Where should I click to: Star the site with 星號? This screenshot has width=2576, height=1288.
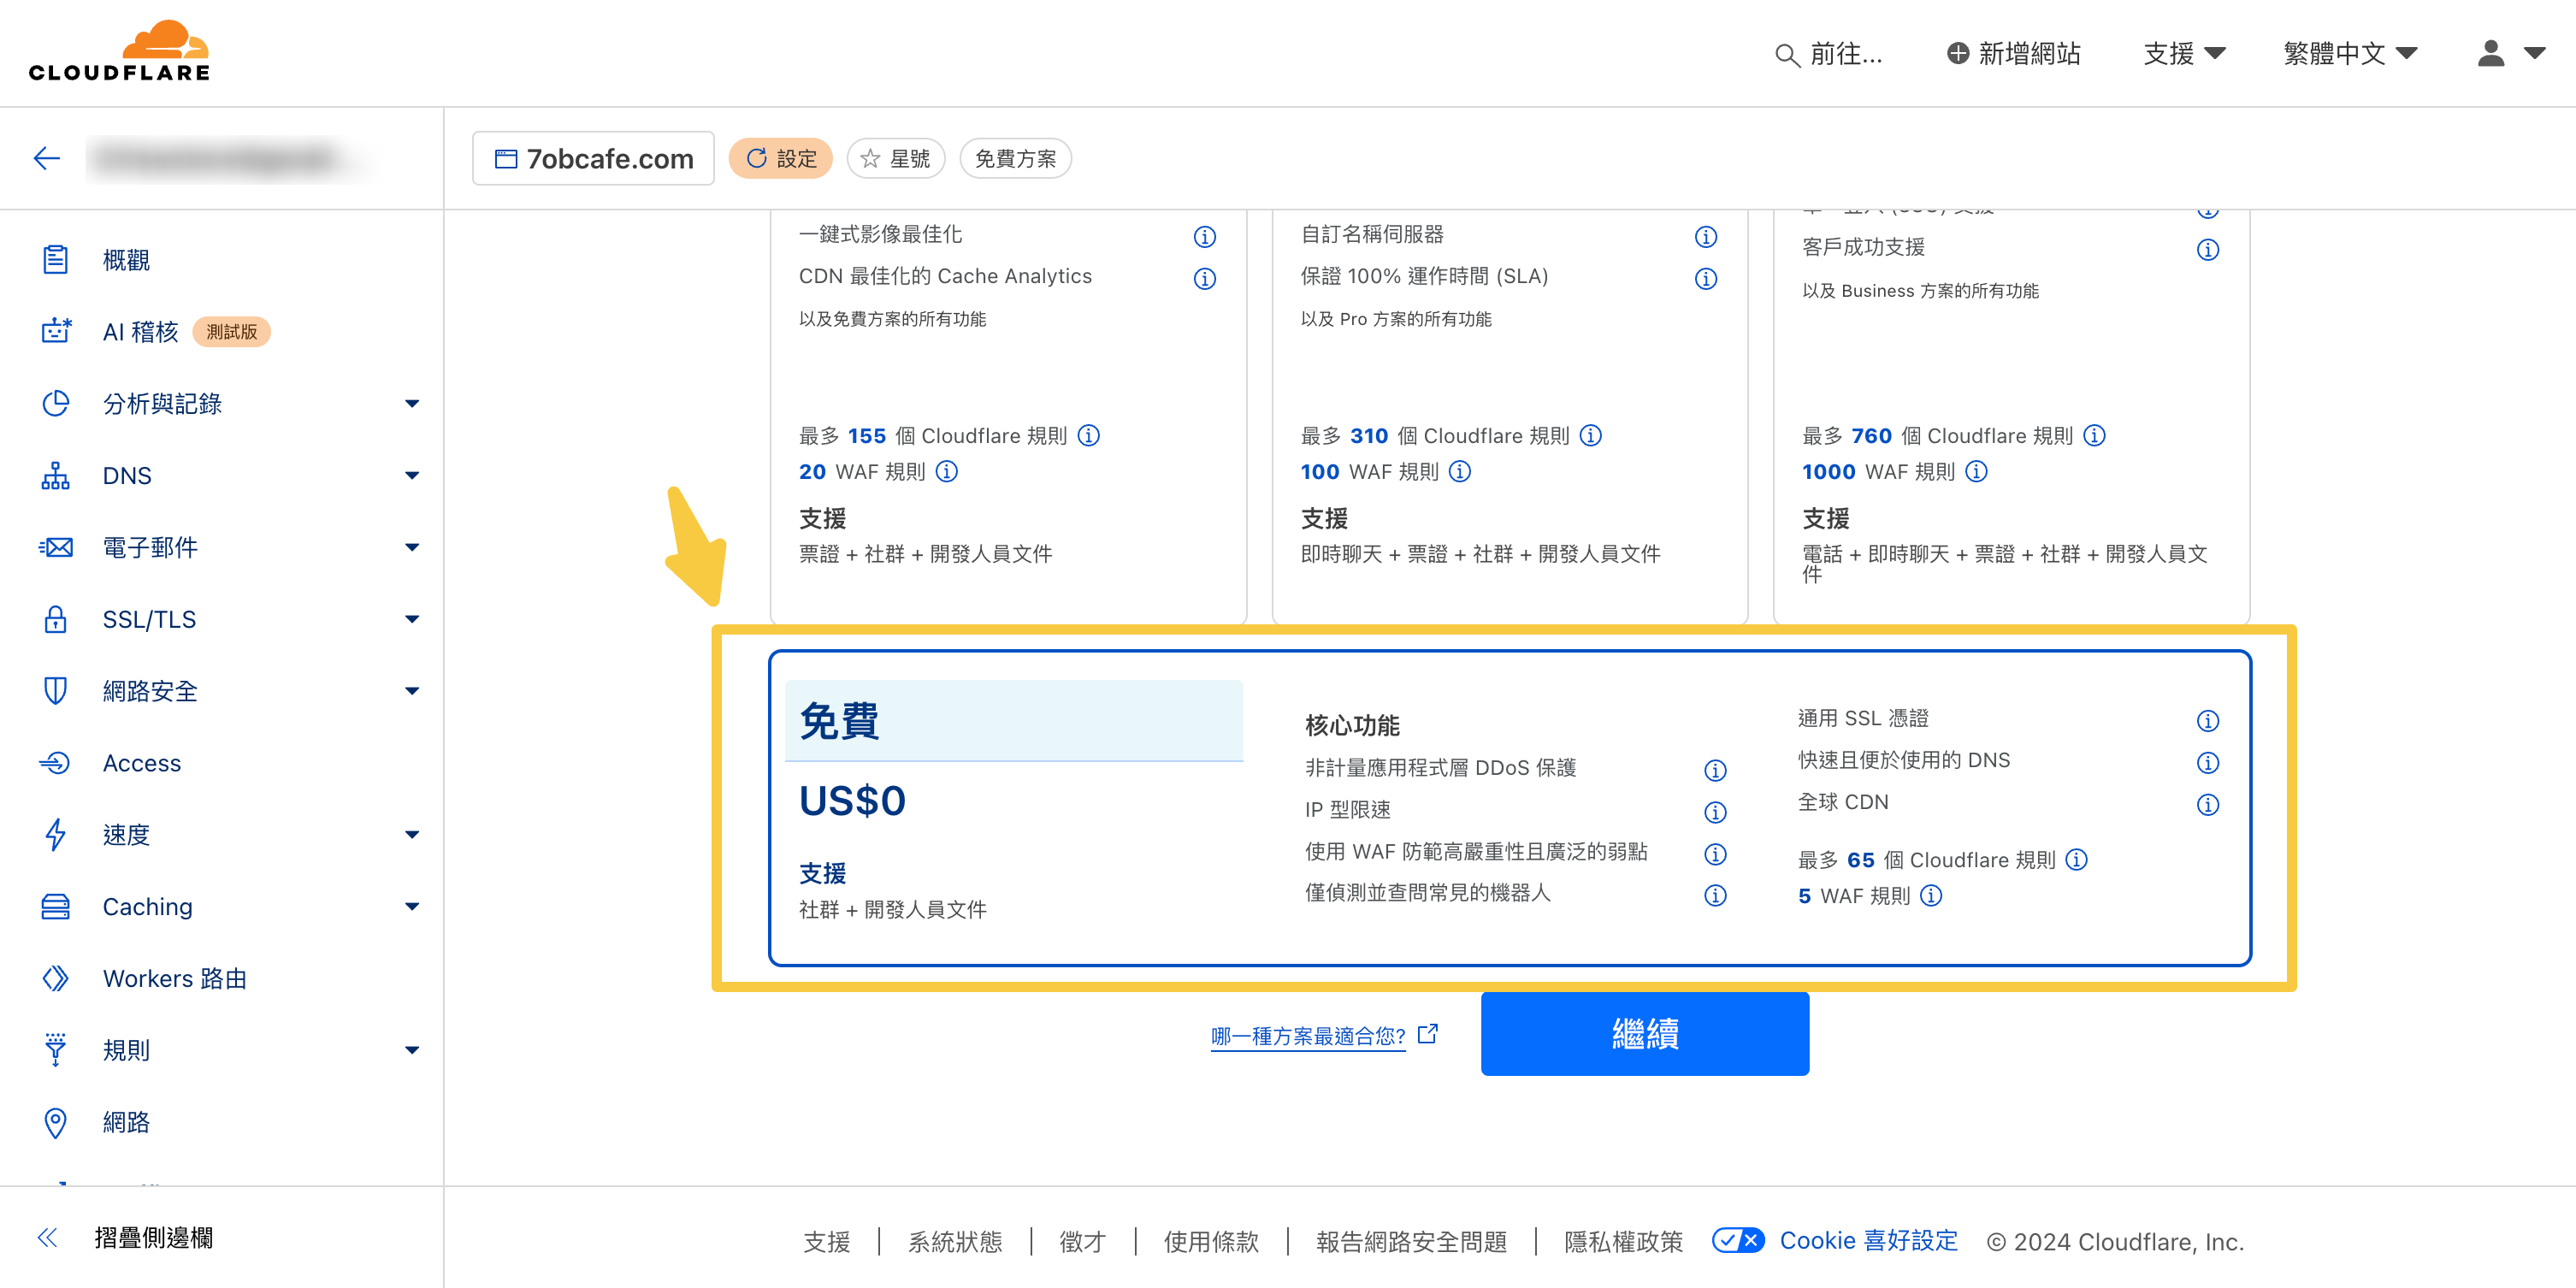pyautogui.click(x=895, y=158)
